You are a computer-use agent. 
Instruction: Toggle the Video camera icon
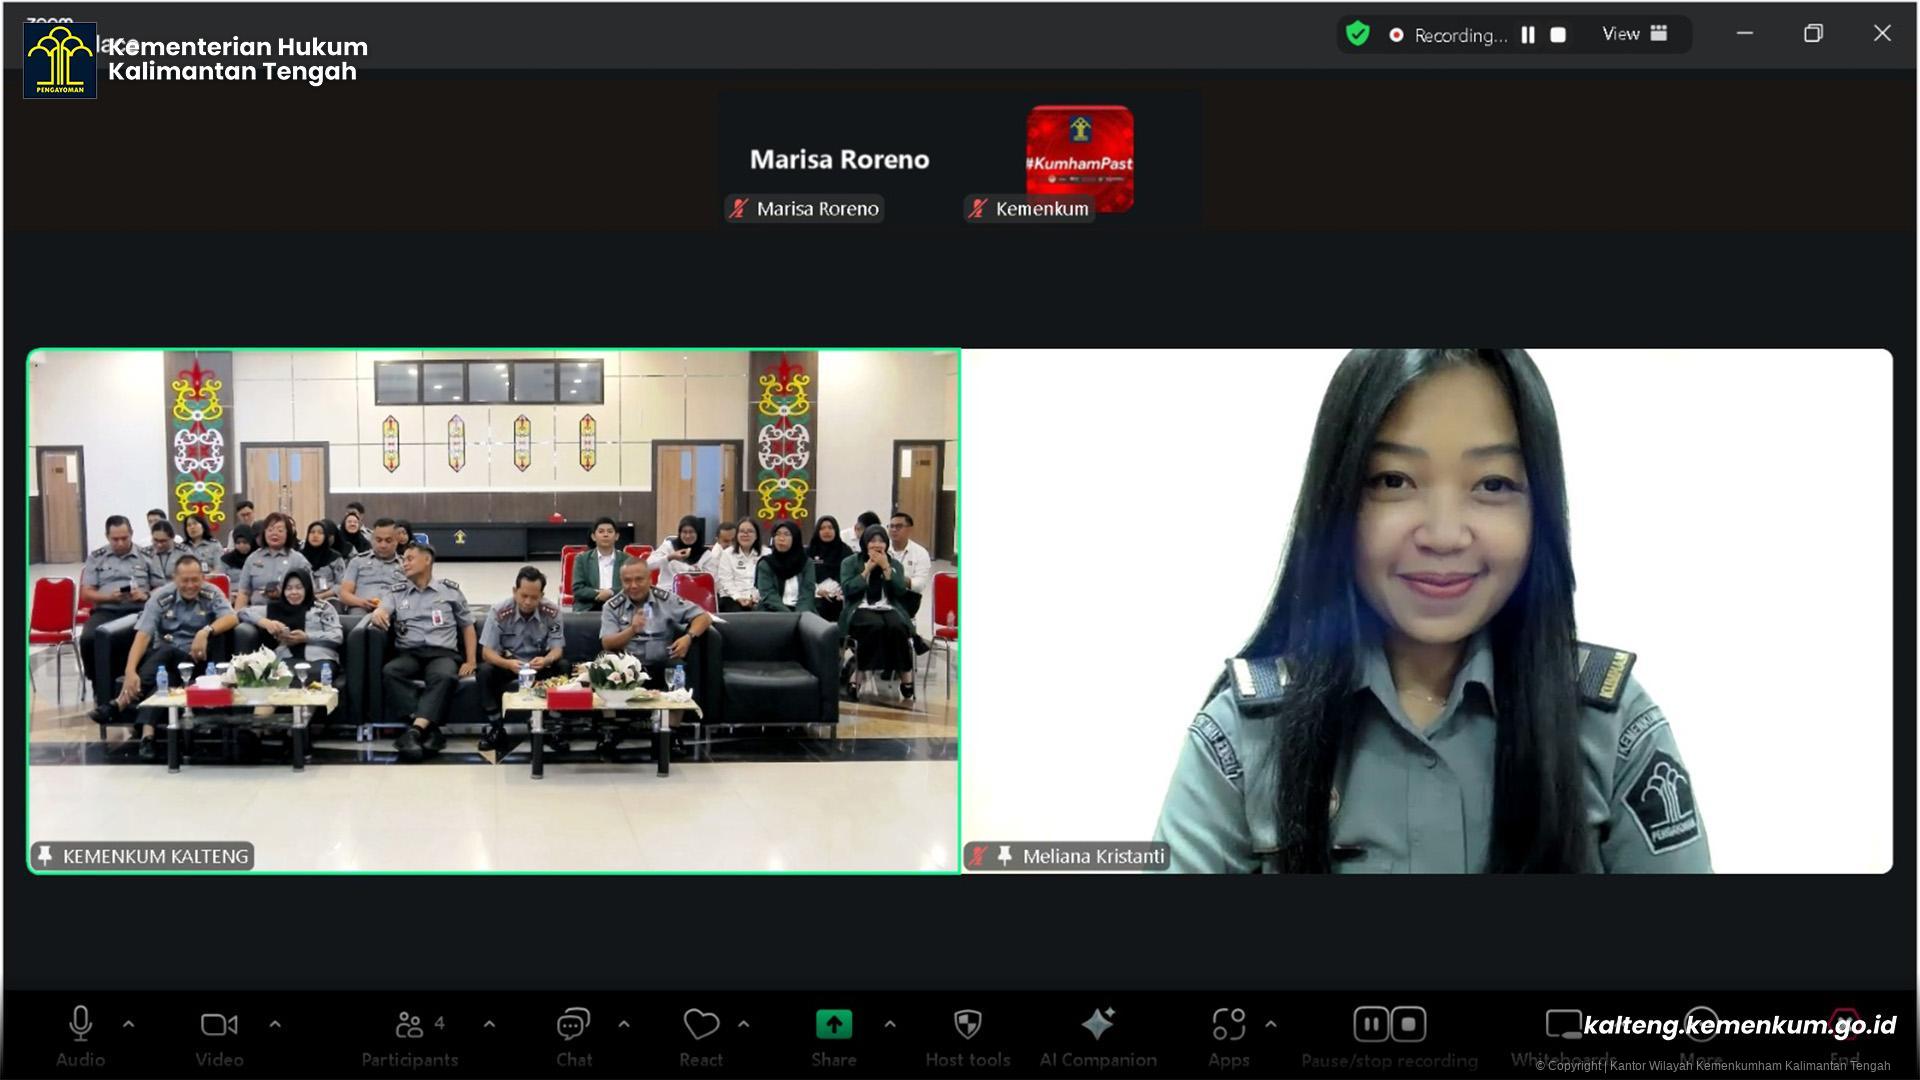tap(219, 1024)
